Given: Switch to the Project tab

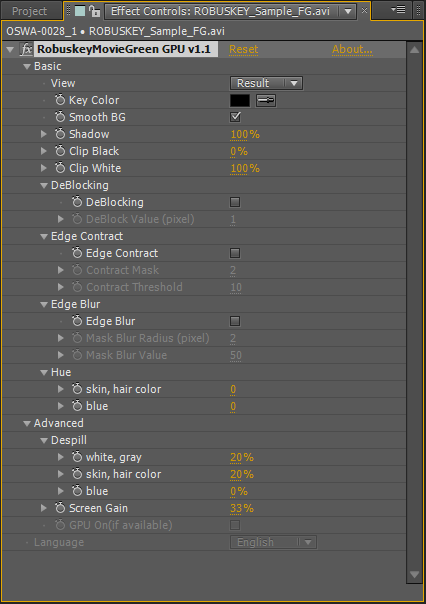Looking at the screenshot, I should point(30,11).
